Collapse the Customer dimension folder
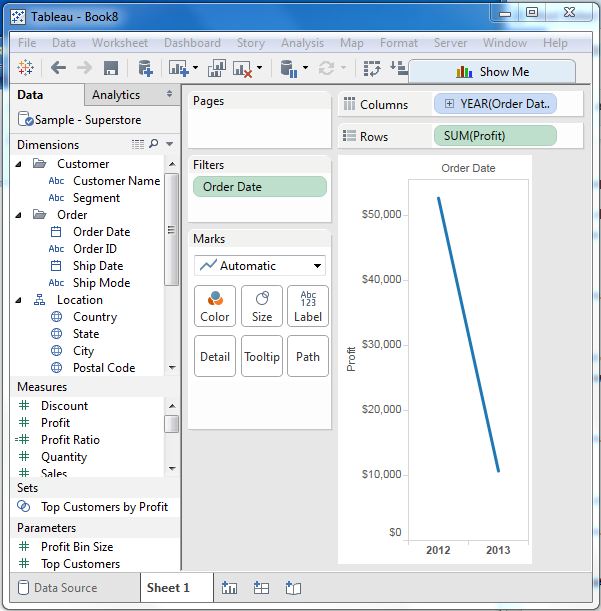This screenshot has width=601, height=611. coord(22,164)
